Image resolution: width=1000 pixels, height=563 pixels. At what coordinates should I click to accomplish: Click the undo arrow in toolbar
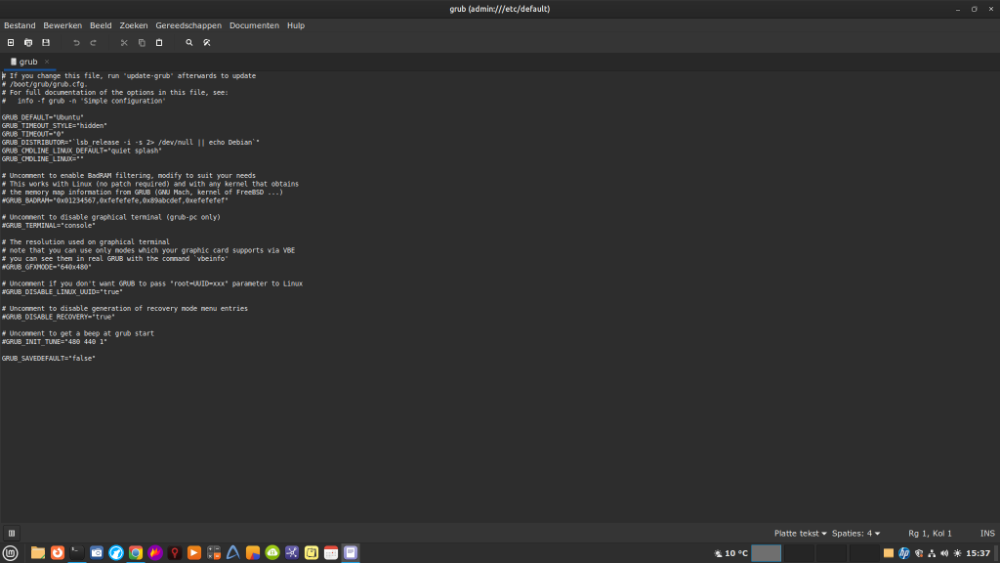[76, 43]
